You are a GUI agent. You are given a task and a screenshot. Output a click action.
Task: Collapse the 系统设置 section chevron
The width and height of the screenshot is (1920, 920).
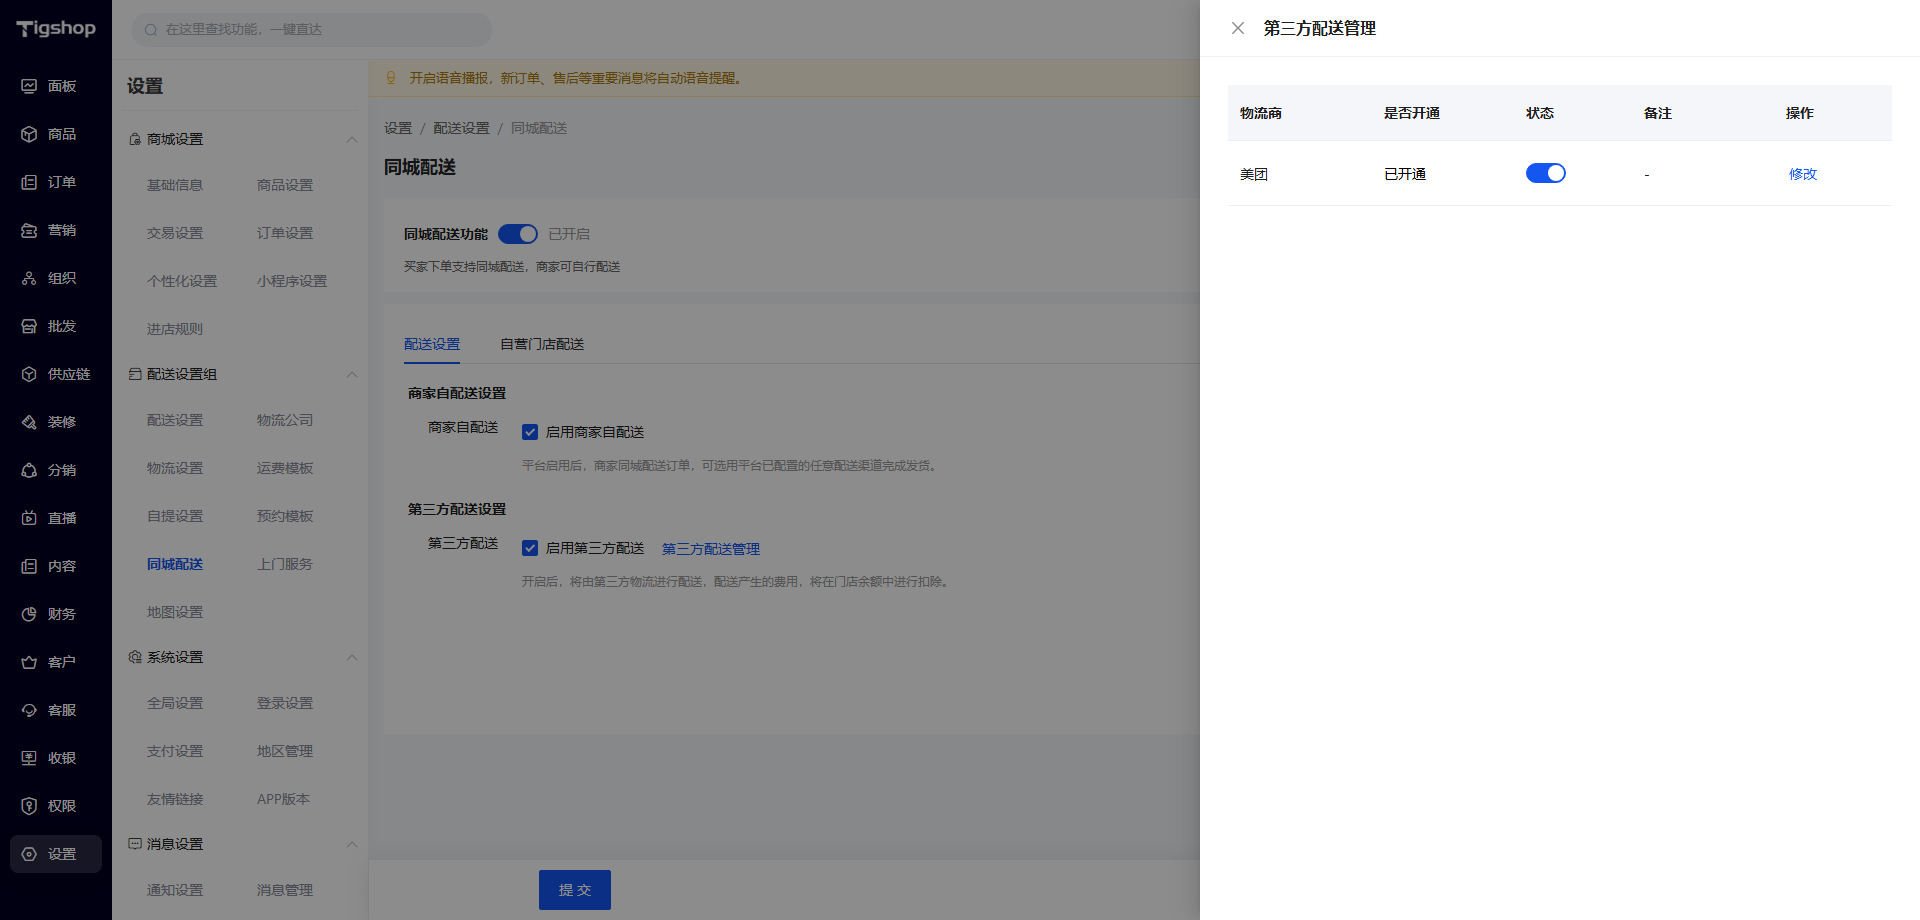pyautogui.click(x=352, y=657)
